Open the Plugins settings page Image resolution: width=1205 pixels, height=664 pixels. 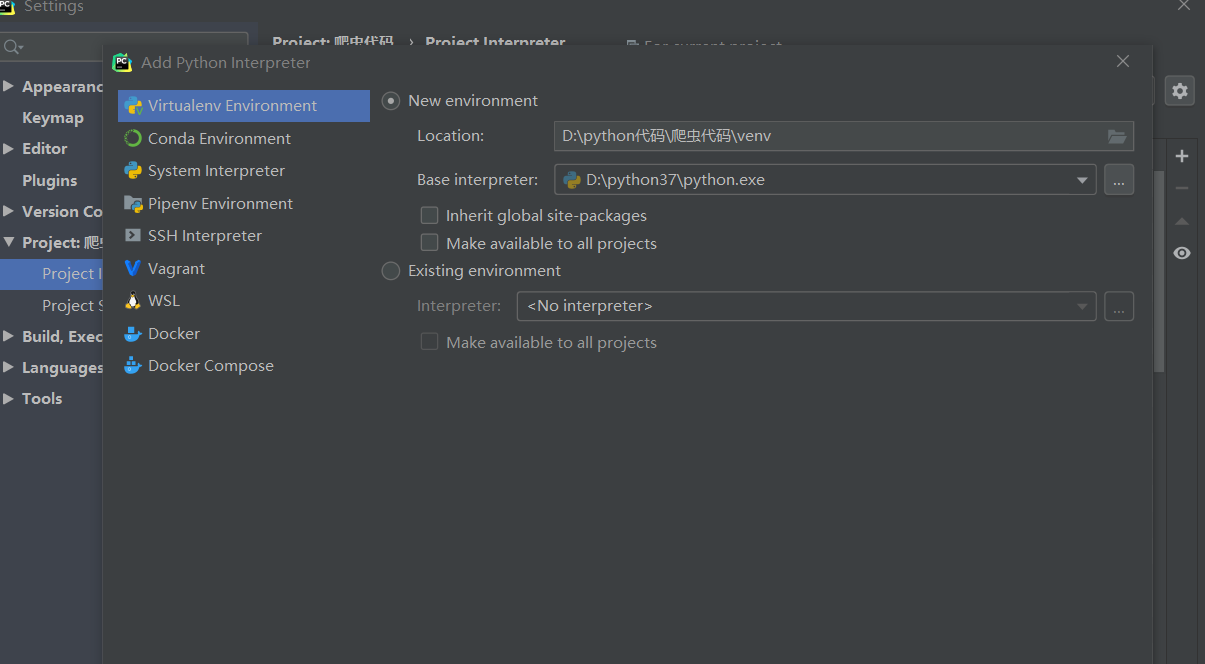click(50, 180)
